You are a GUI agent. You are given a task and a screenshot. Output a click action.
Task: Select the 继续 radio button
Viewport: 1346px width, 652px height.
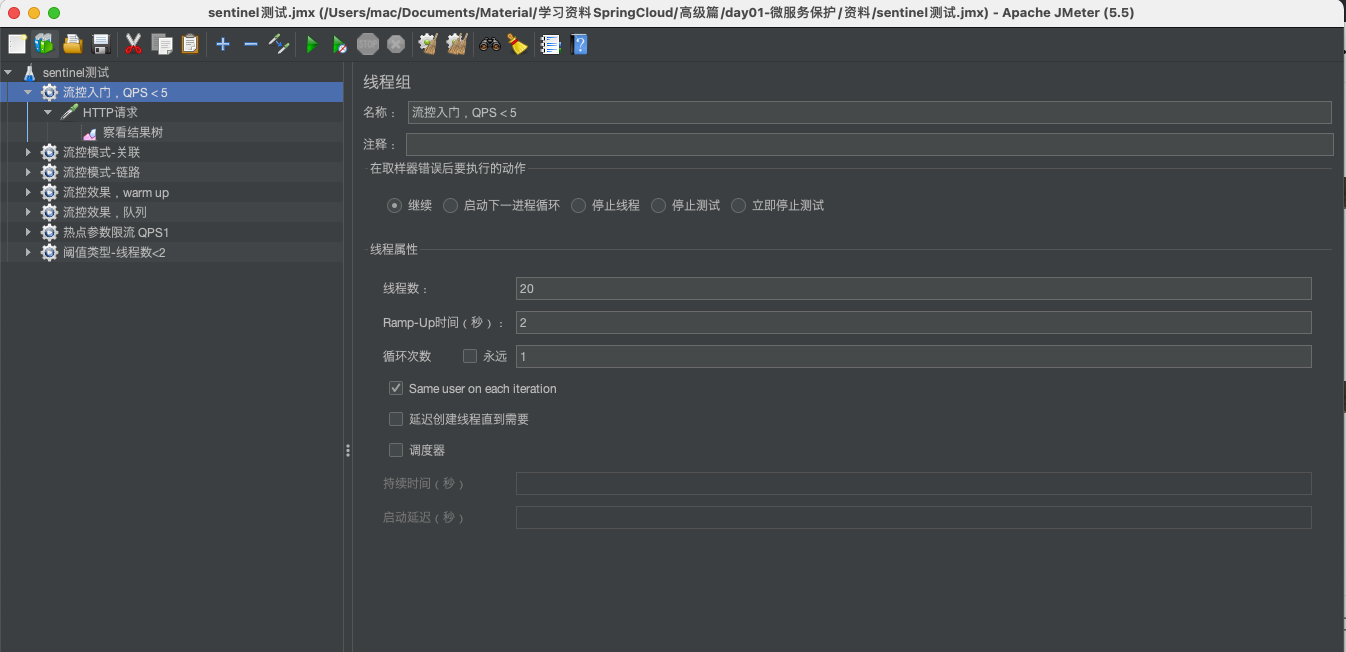point(395,205)
